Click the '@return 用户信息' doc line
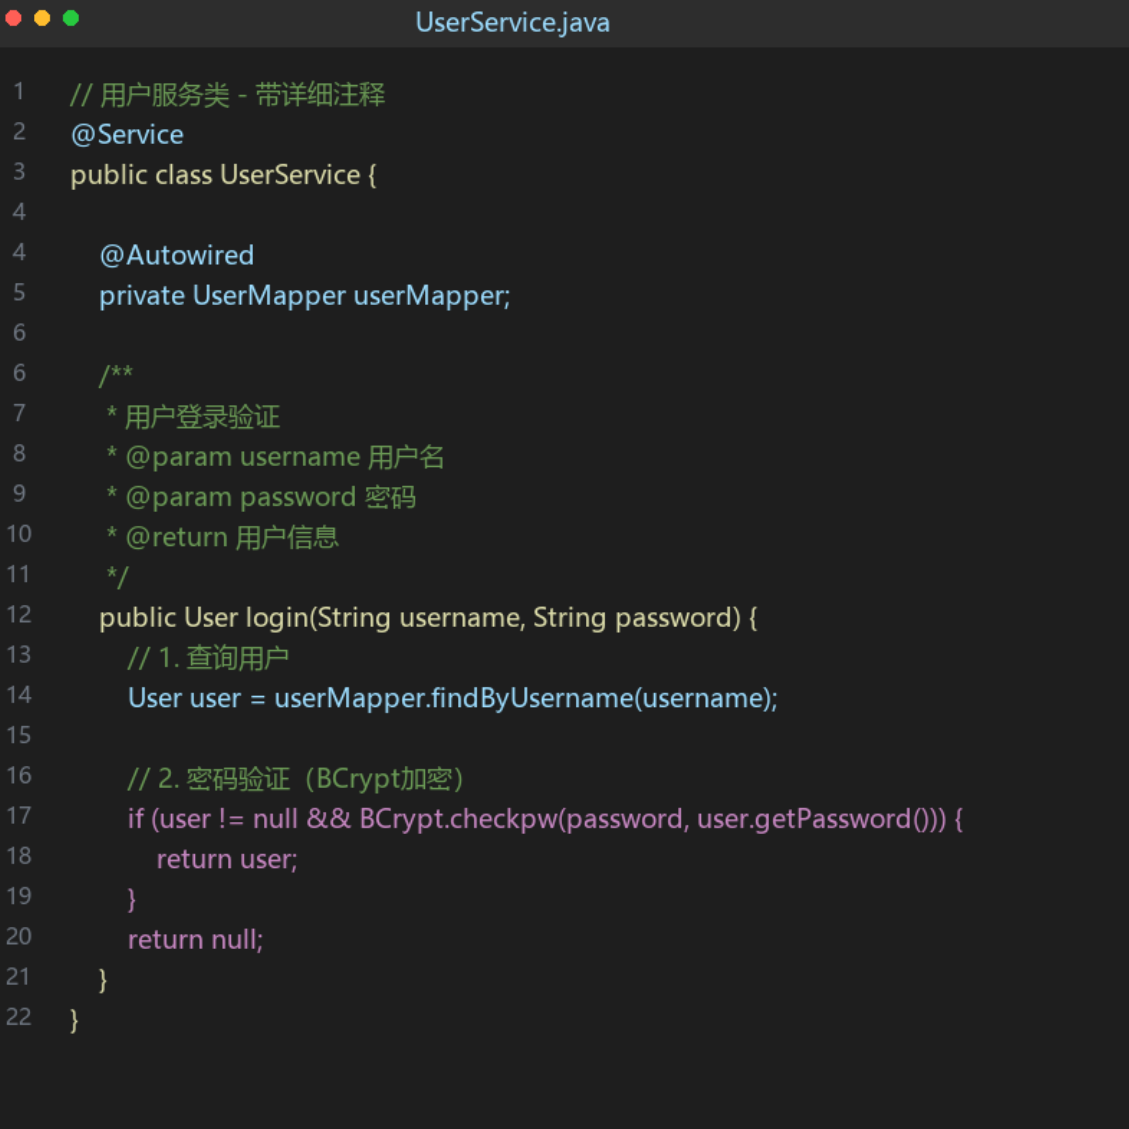1129x1129 pixels. [222, 537]
